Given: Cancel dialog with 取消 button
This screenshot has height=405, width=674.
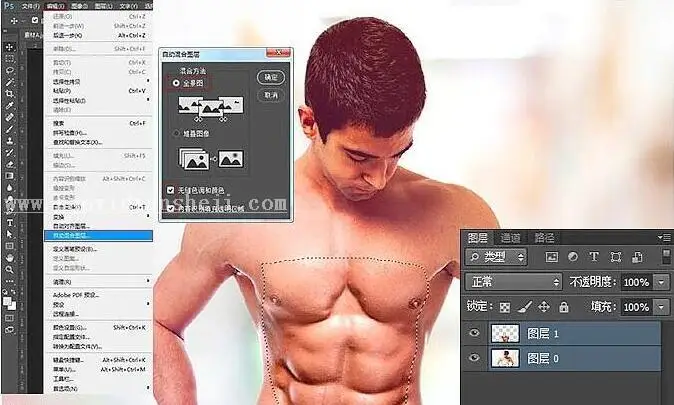Looking at the screenshot, I should pos(271,95).
